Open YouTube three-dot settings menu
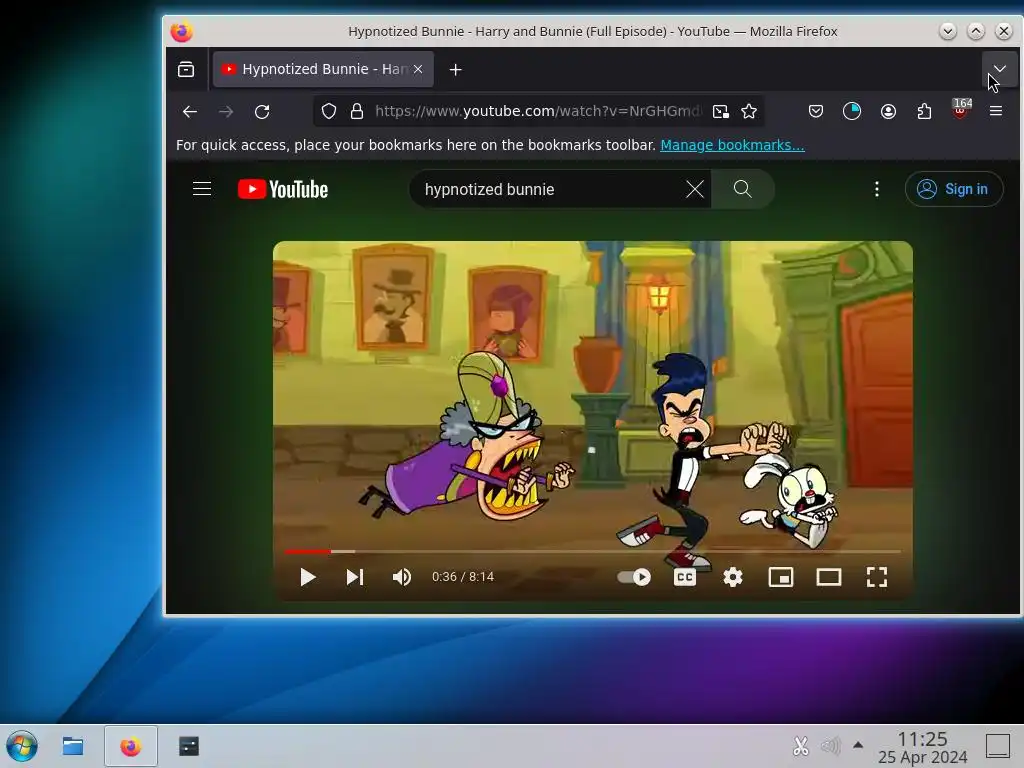 (x=876, y=189)
